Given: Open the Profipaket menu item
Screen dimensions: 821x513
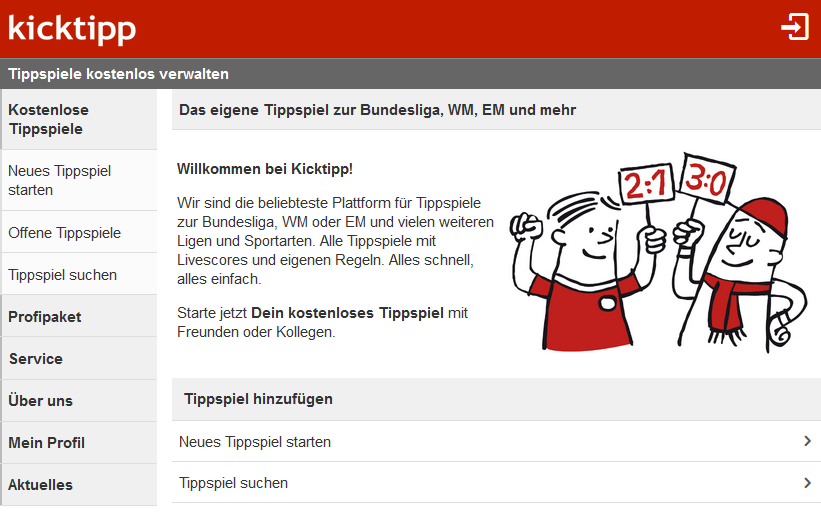Looking at the screenshot, I should [x=79, y=316].
